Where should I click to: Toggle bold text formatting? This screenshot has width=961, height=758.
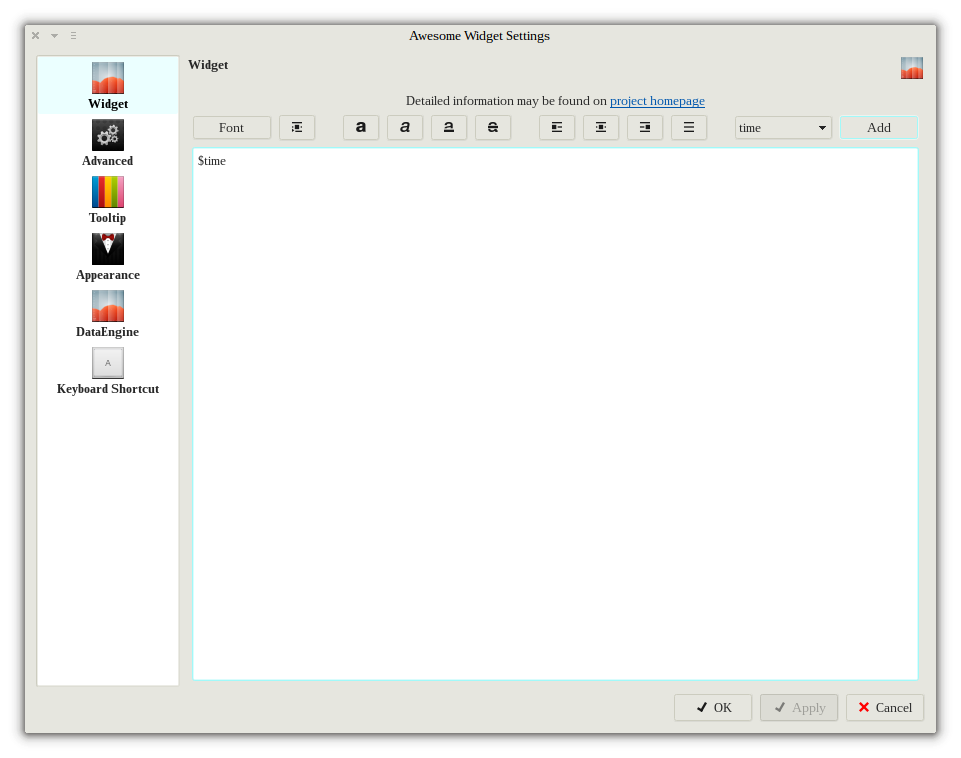(361, 127)
